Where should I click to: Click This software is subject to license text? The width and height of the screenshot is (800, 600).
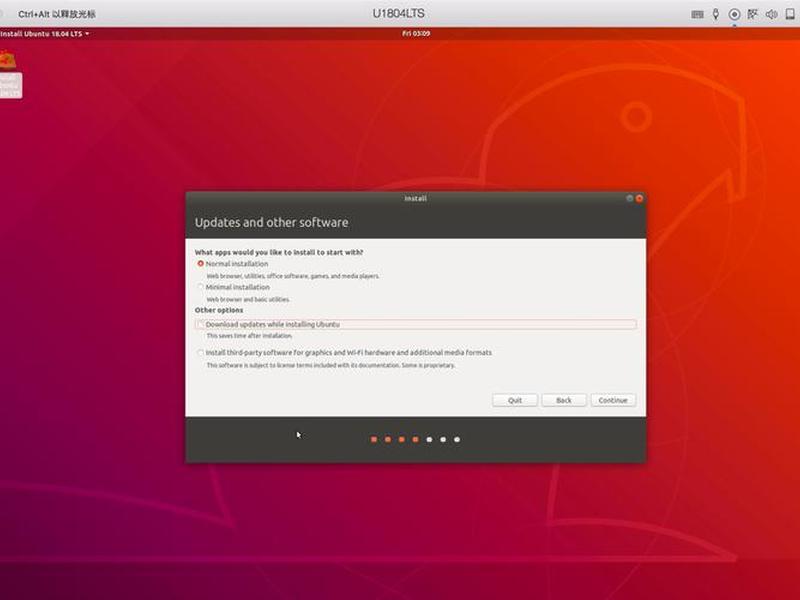tap(331, 365)
